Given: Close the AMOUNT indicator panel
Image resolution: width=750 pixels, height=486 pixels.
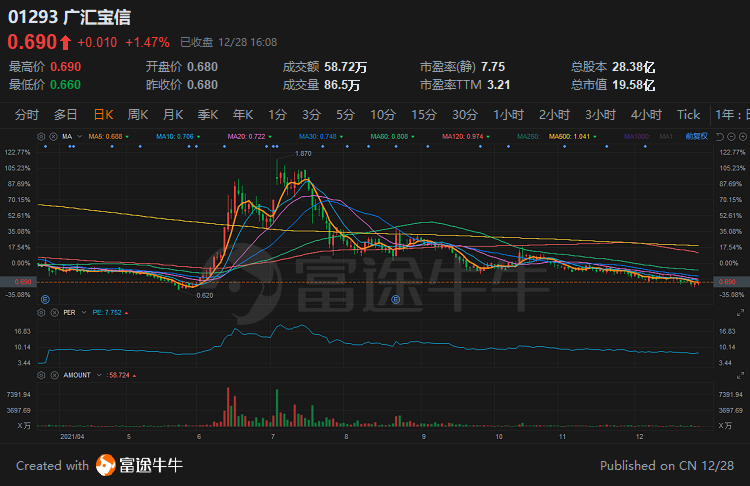Looking at the screenshot, I should click(x=55, y=376).
